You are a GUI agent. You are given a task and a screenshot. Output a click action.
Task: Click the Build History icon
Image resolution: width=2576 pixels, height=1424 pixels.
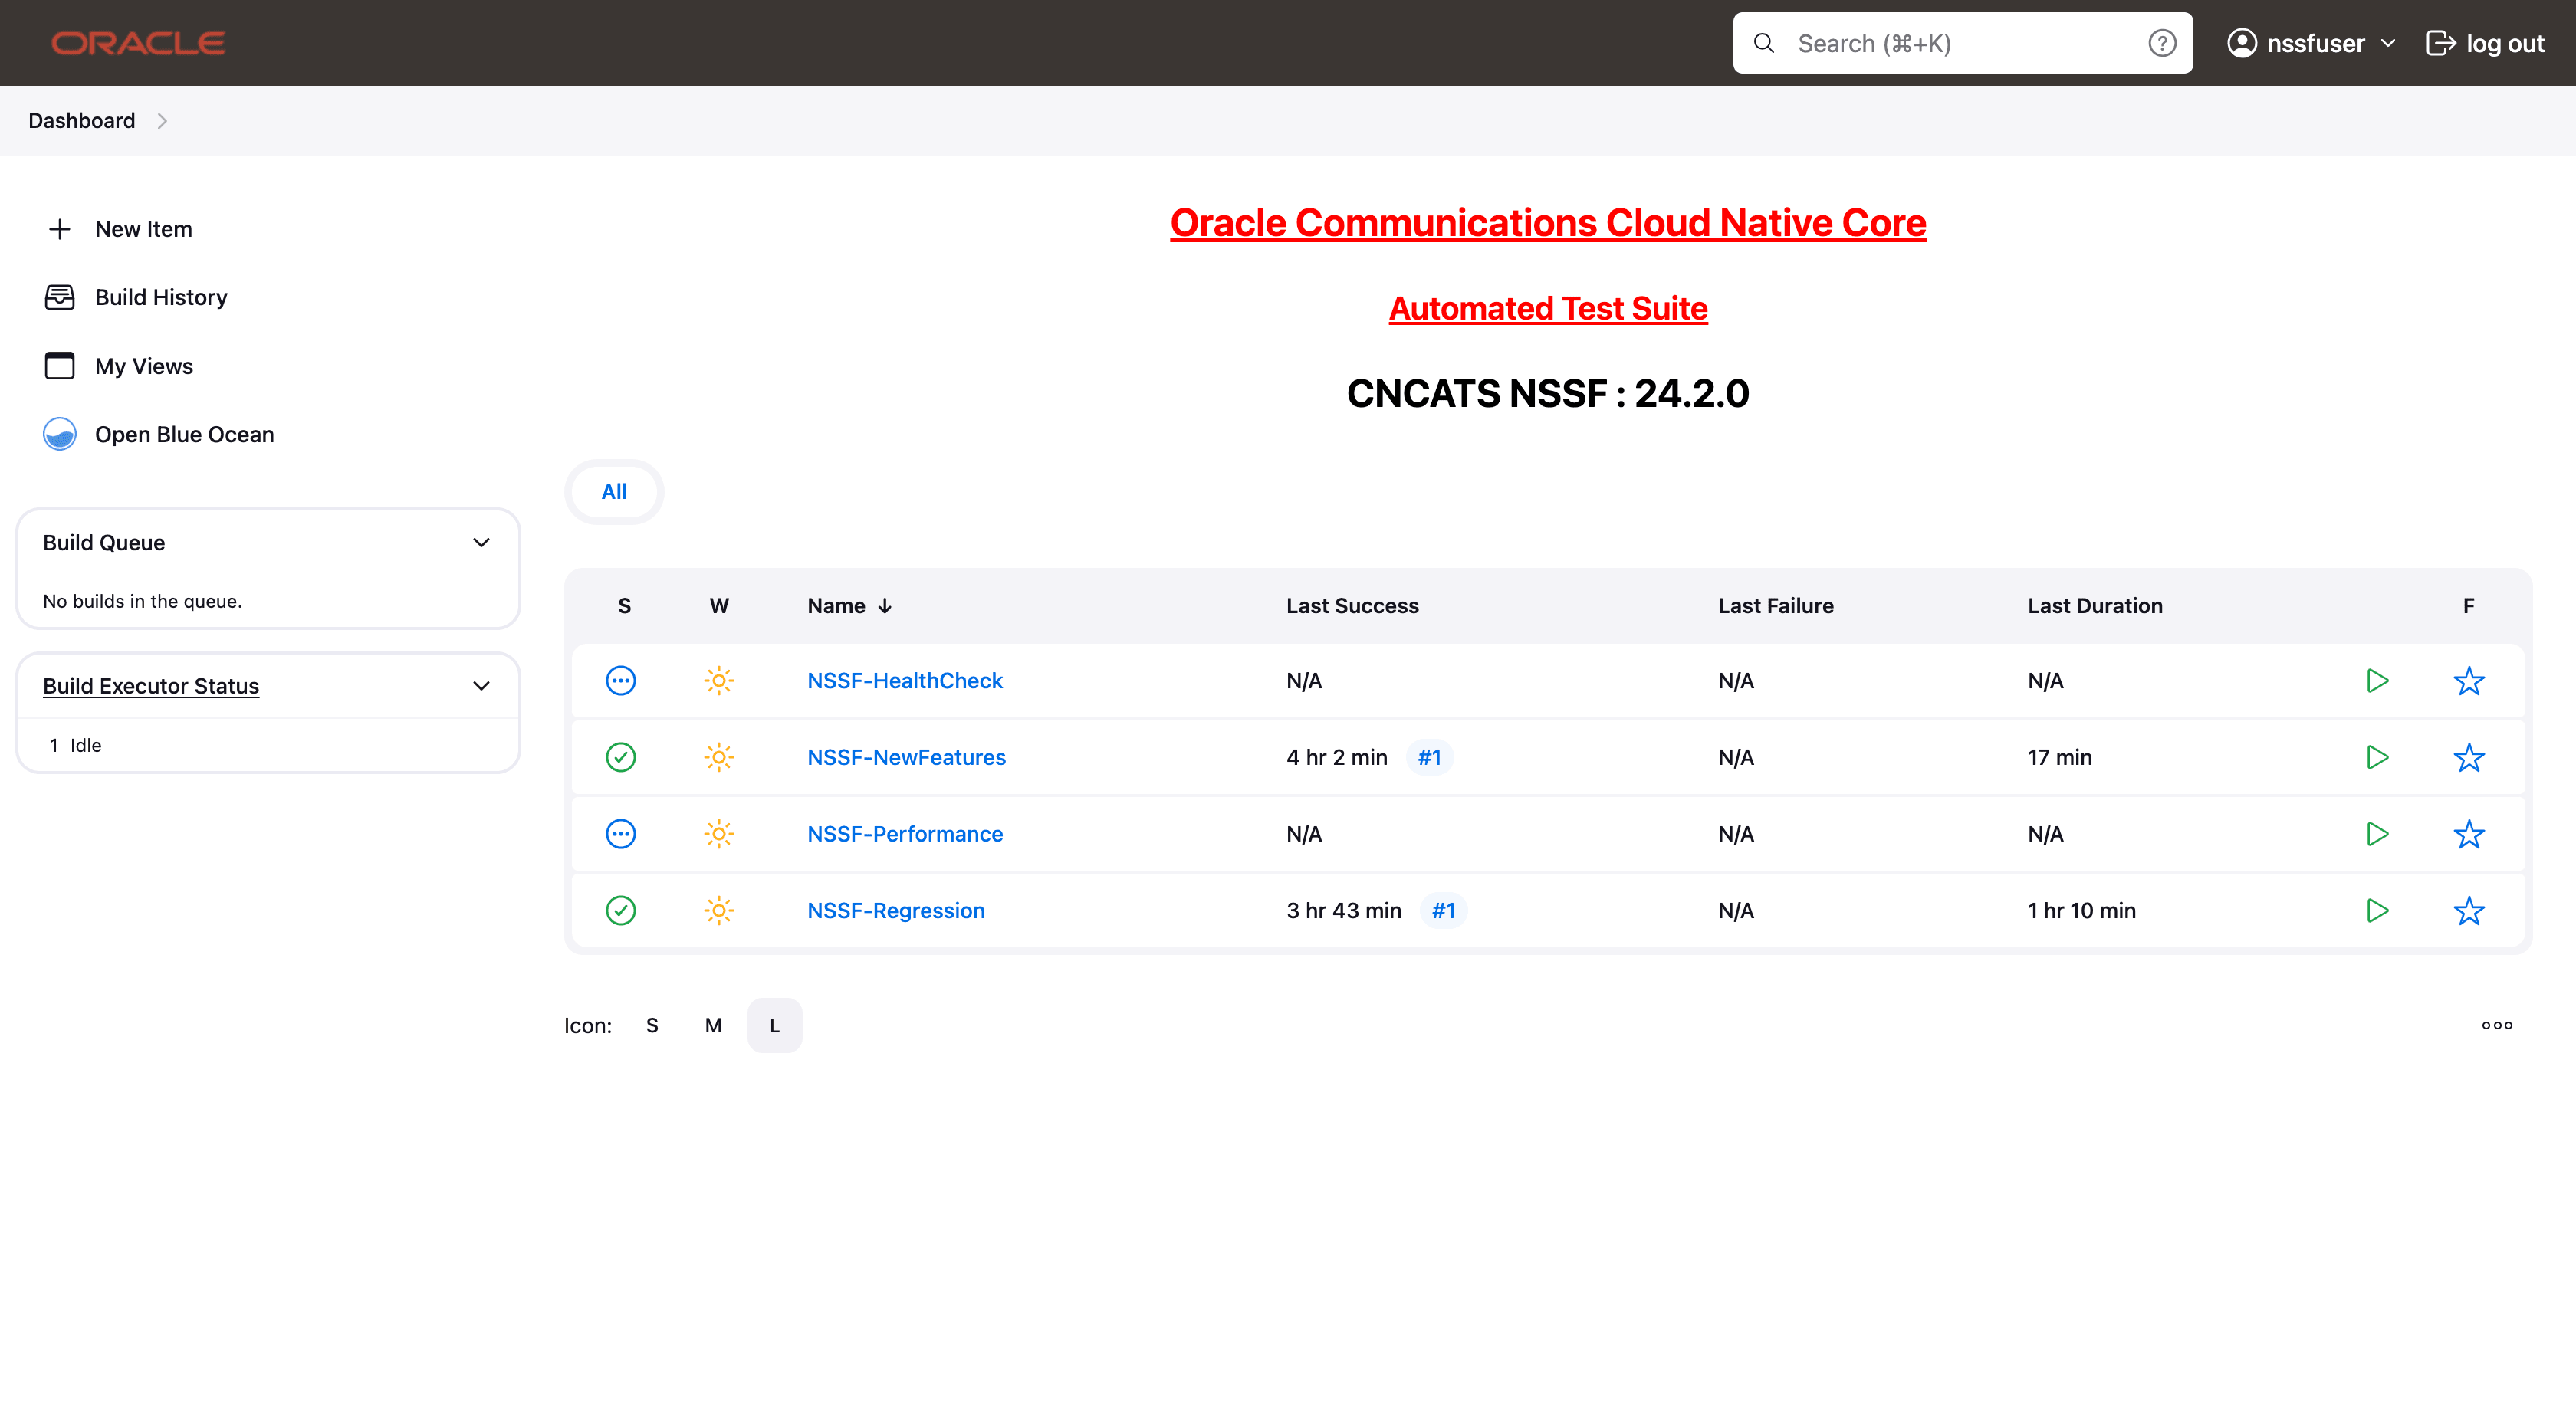pos(60,297)
